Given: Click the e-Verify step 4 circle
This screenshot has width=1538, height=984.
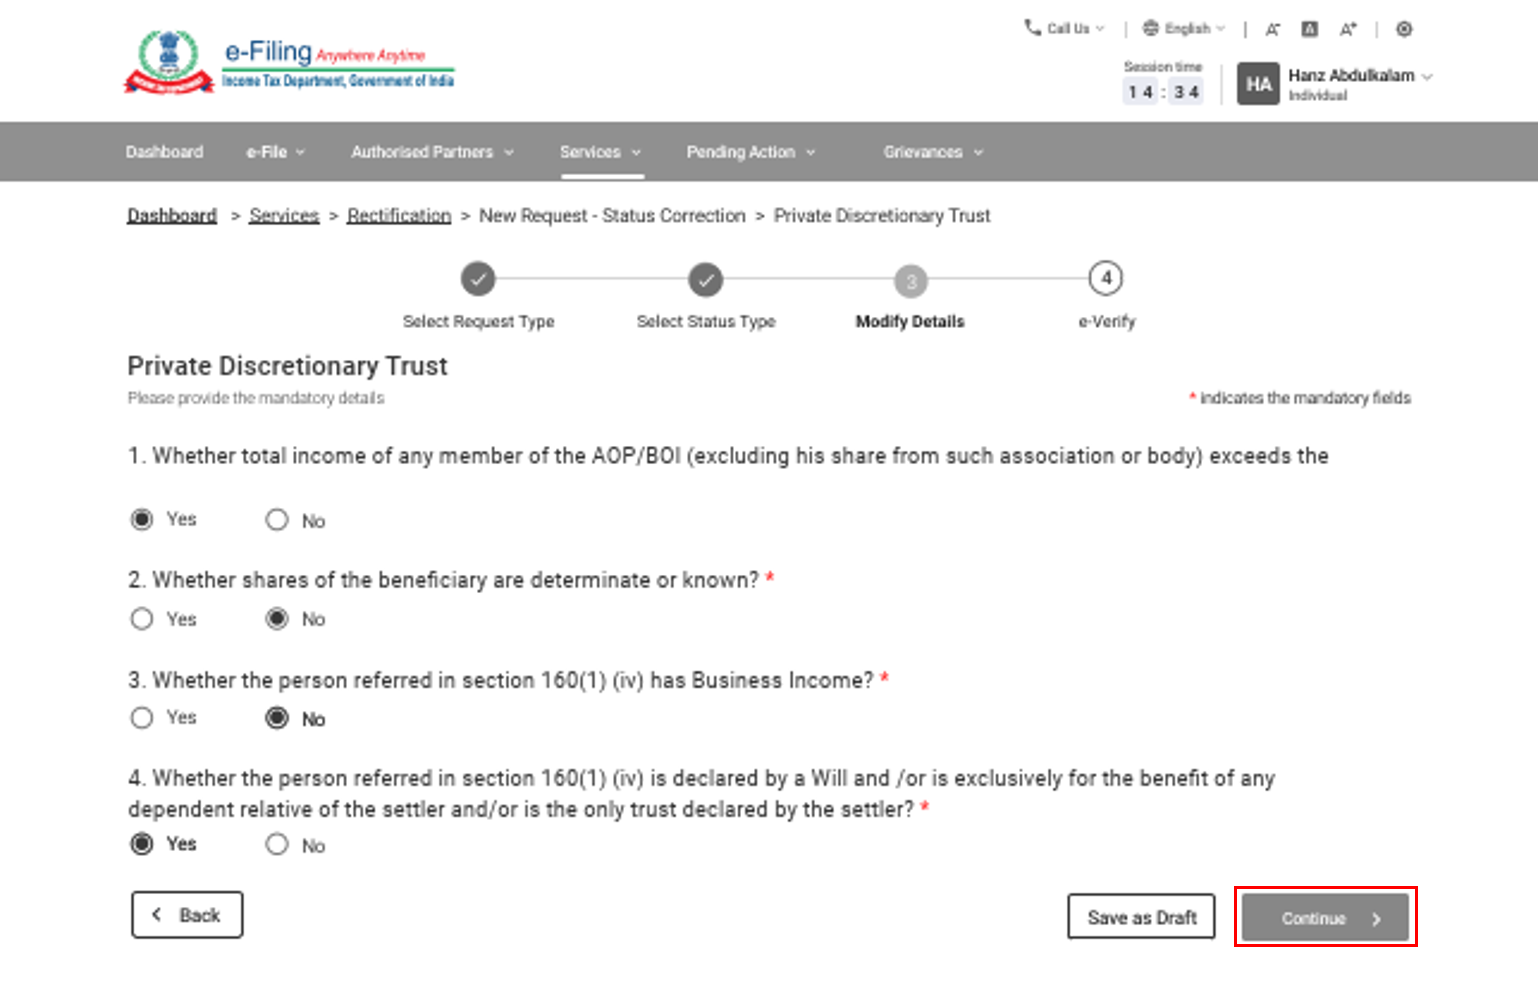Looking at the screenshot, I should point(1105,278).
